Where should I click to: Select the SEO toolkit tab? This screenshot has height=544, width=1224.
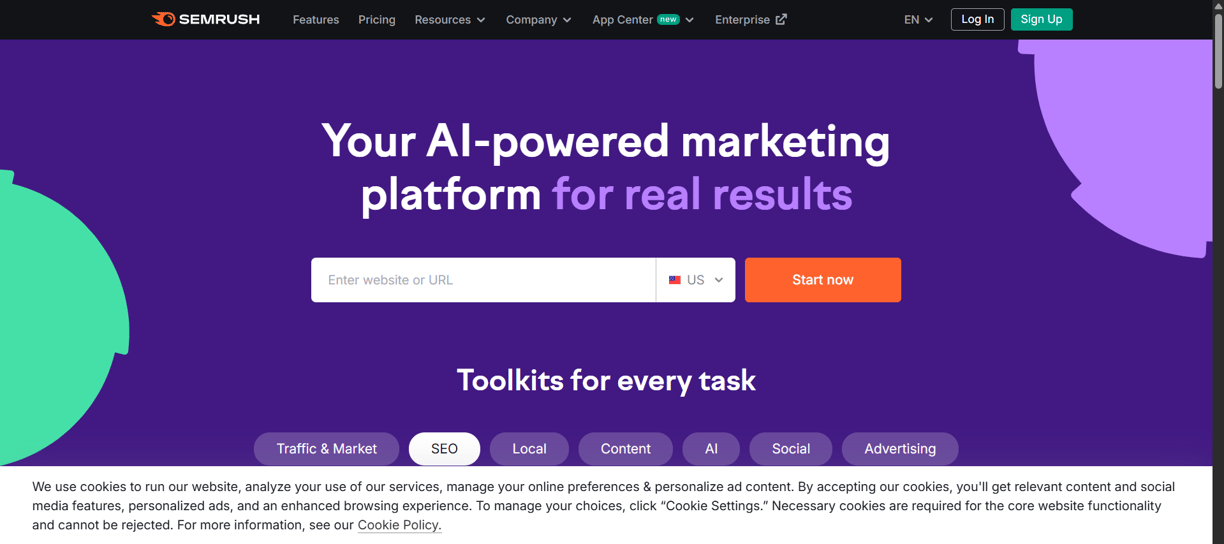coord(444,449)
